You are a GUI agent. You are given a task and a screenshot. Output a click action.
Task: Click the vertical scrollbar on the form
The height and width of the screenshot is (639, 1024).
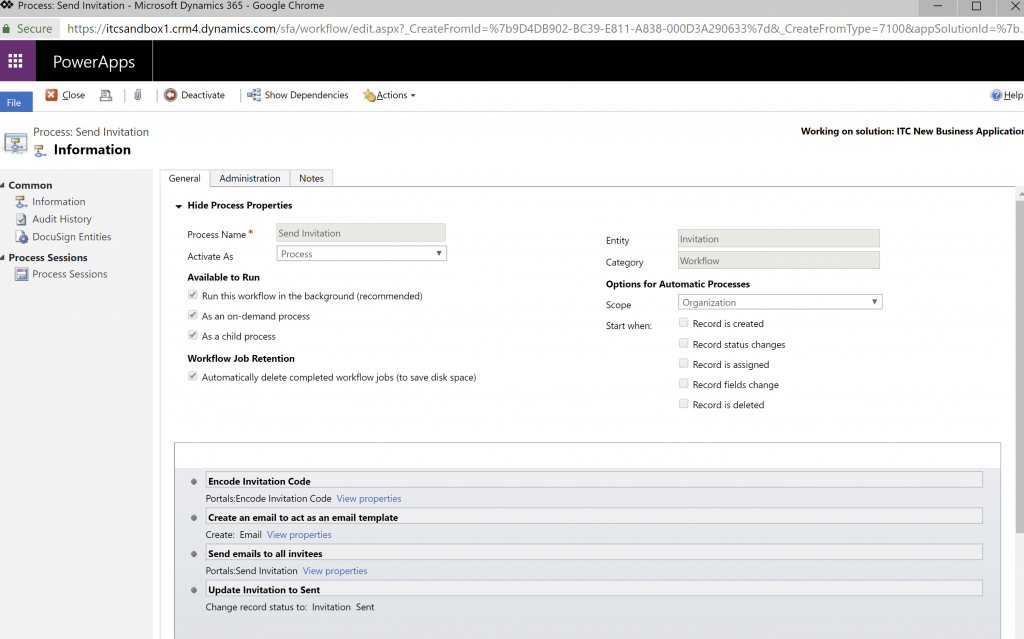(1019, 366)
